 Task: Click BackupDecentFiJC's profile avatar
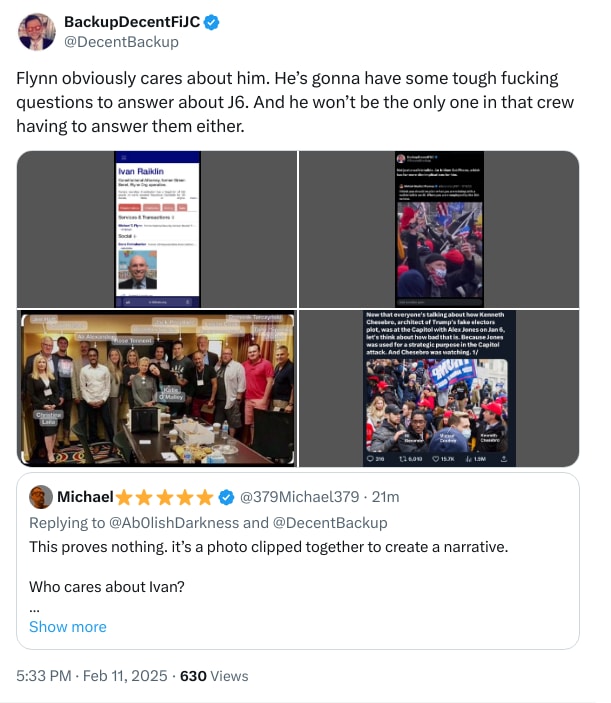[37, 32]
